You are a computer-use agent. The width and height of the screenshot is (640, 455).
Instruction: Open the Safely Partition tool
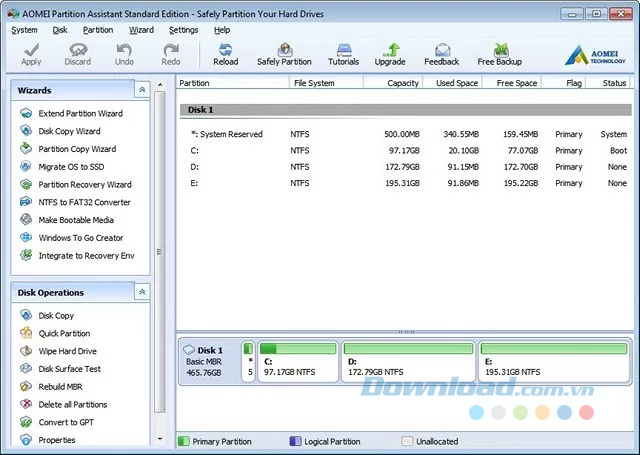click(x=284, y=55)
